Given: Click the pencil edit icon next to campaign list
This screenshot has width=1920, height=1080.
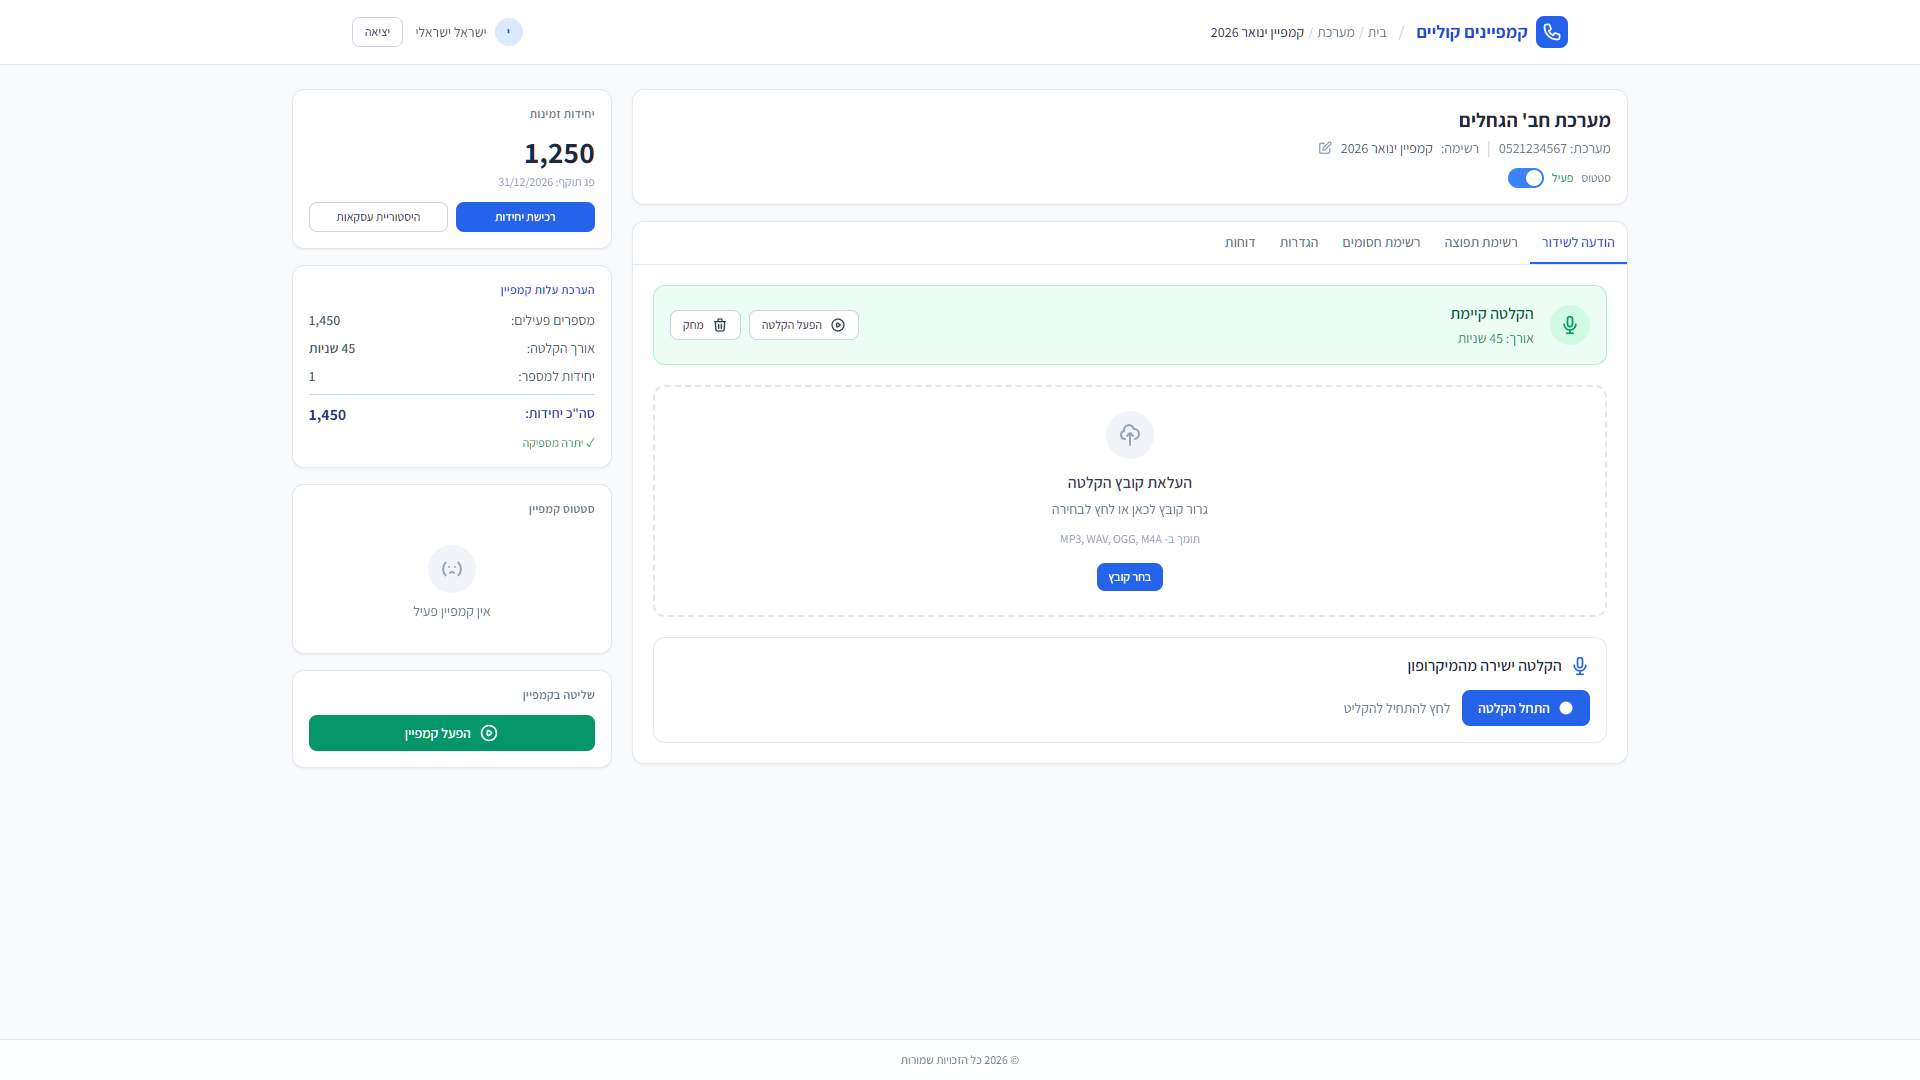Looking at the screenshot, I should pyautogui.click(x=1325, y=148).
